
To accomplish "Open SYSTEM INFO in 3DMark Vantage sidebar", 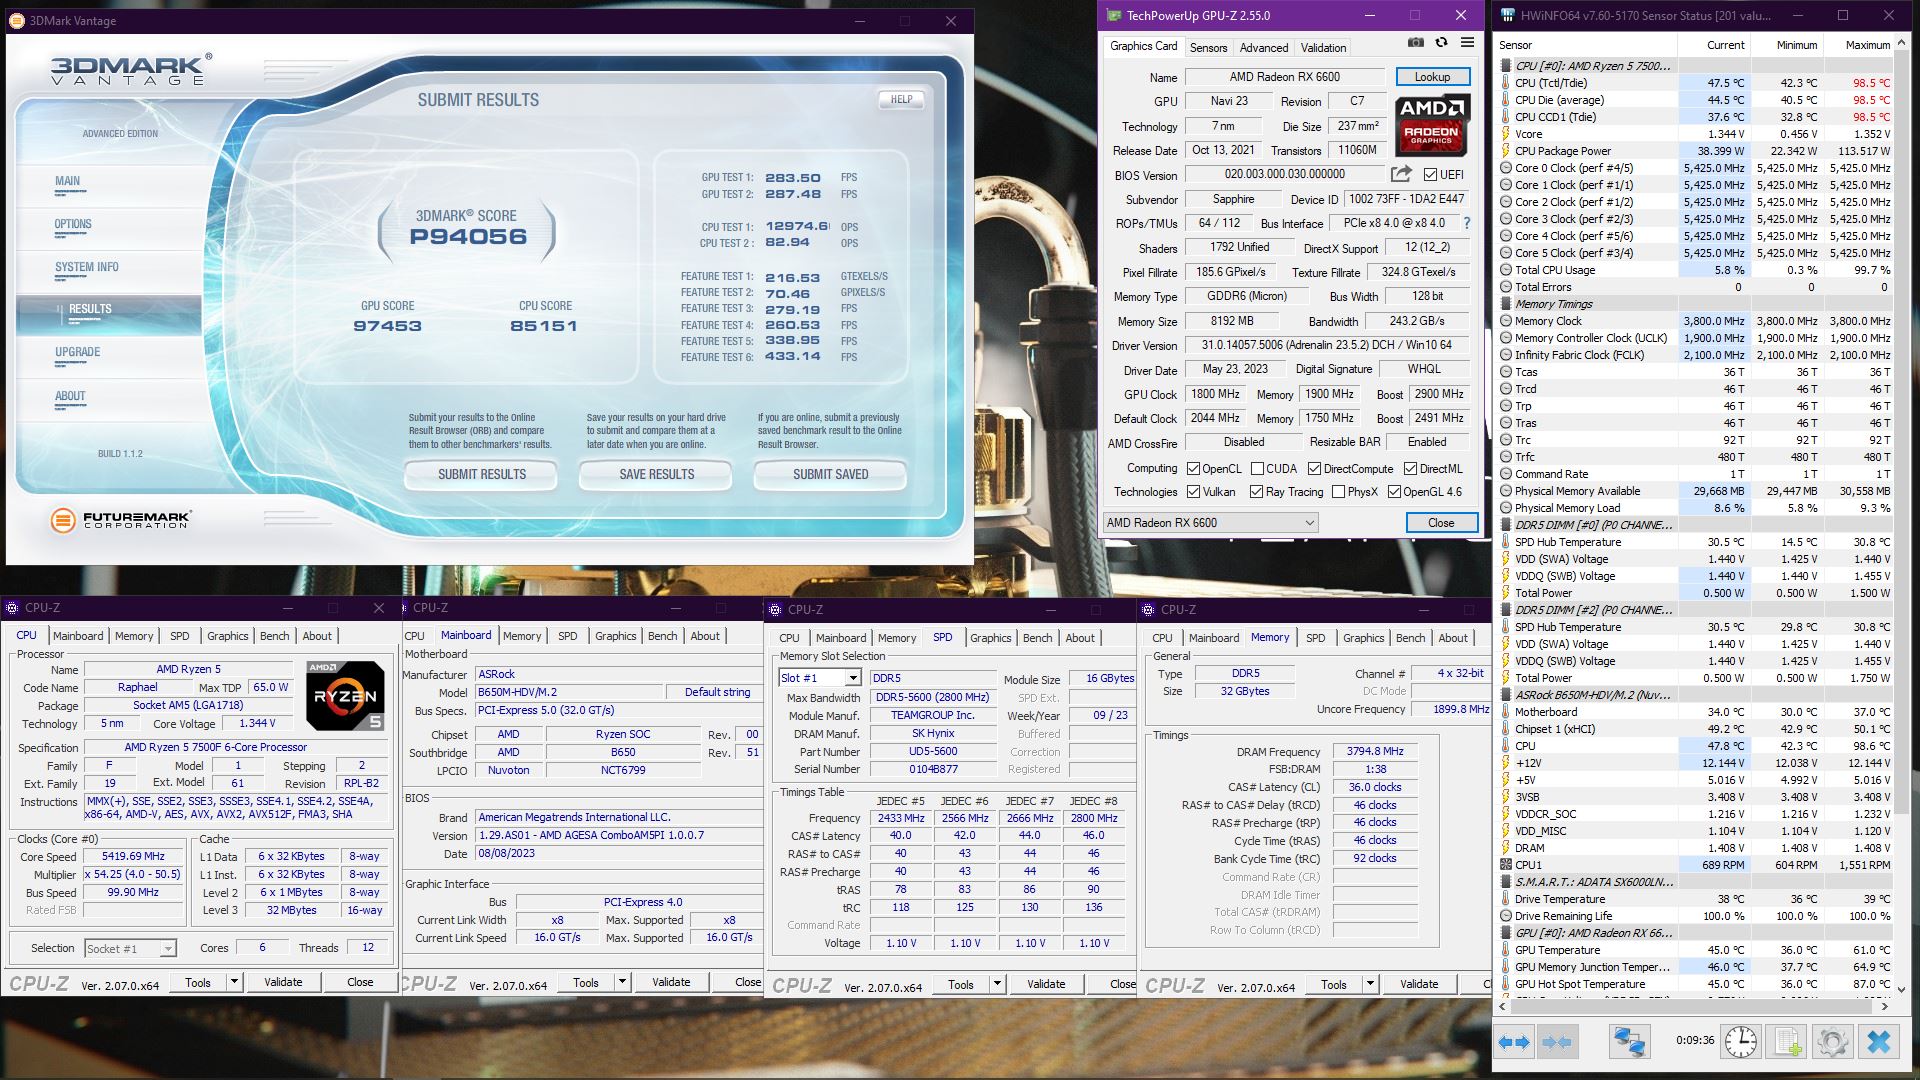I will click(87, 267).
